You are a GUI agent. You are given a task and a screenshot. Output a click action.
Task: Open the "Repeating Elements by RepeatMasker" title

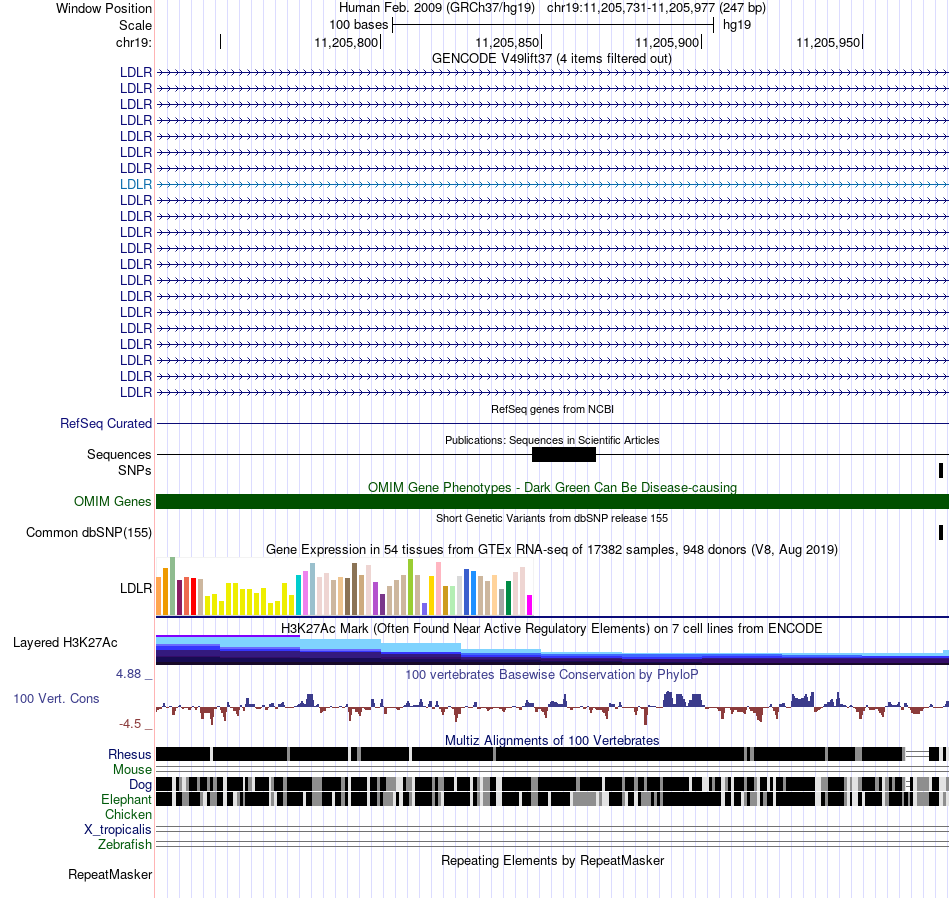coord(552,861)
